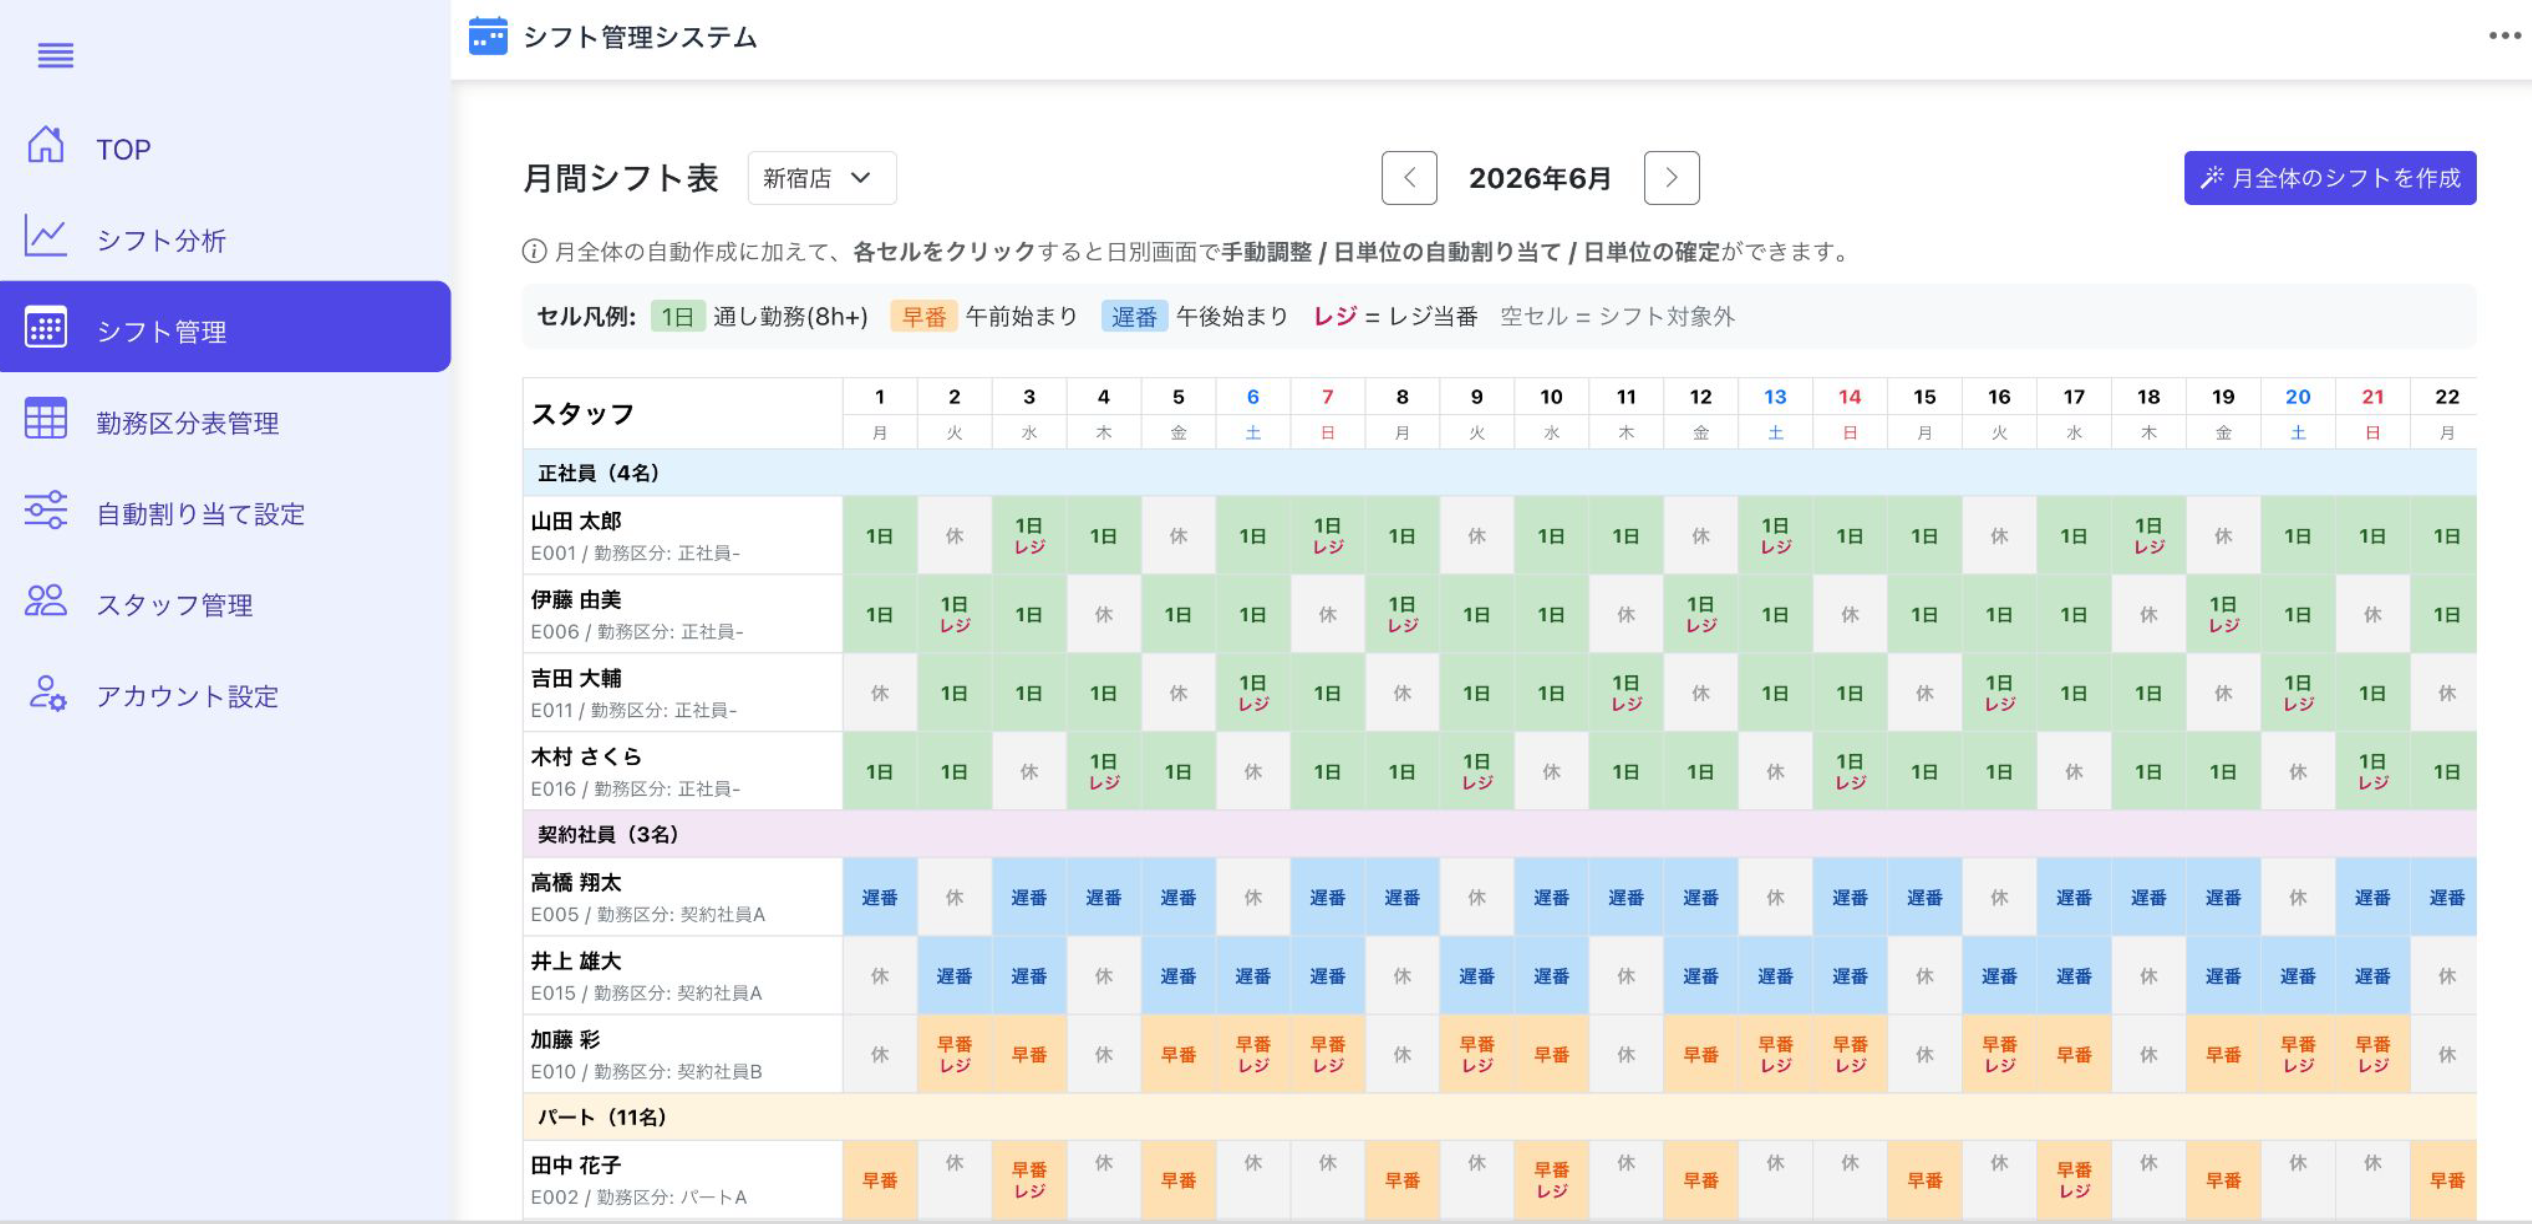Click the 勤務区分表管理 table icon
This screenshot has height=1224, width=2532.
pos(45,419)
